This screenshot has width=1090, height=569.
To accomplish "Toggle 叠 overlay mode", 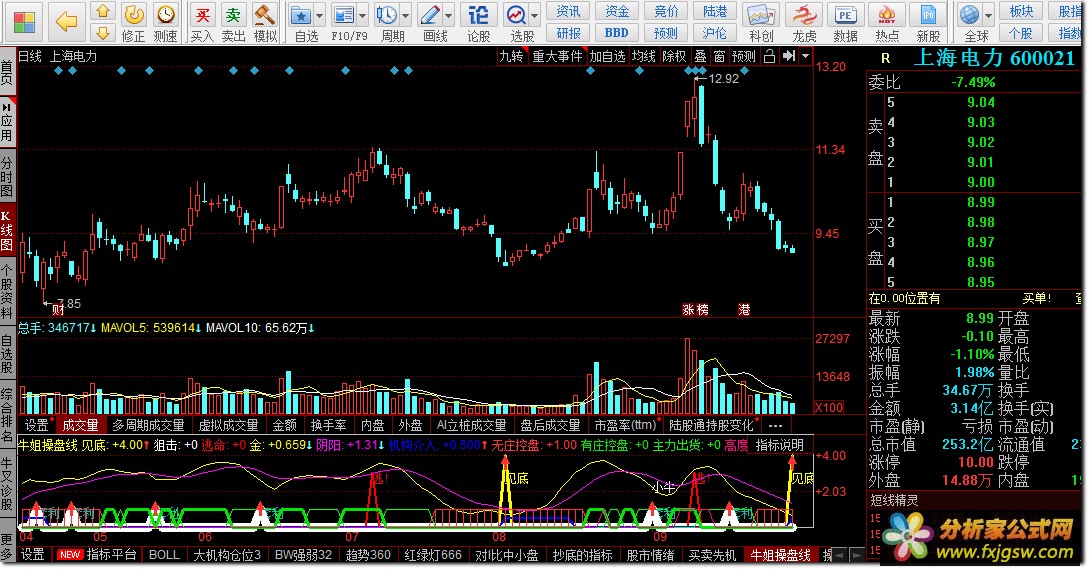I will pyautogui.click(x=701, y=56).
